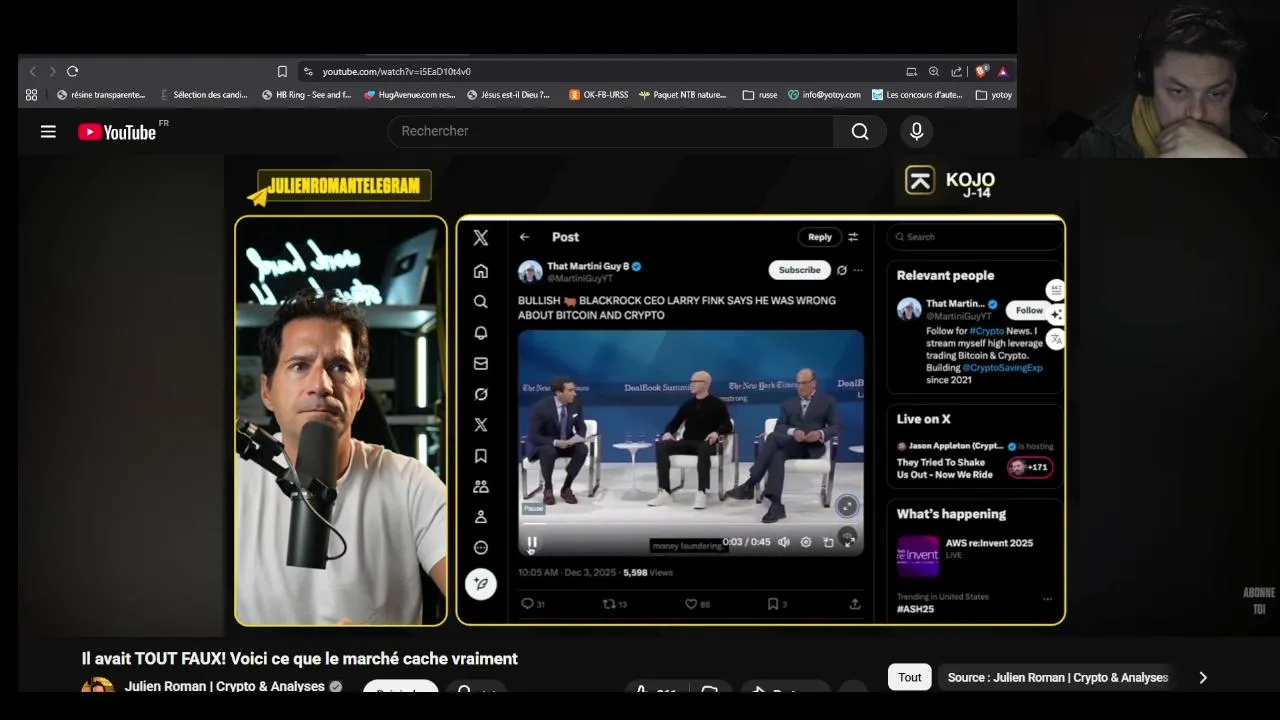Image resolution: width=1280 pixels, height=720 pixels.
Task: Click the back arrow beside 'Post'
Action: pyautogui.click(x=525, y=237)
